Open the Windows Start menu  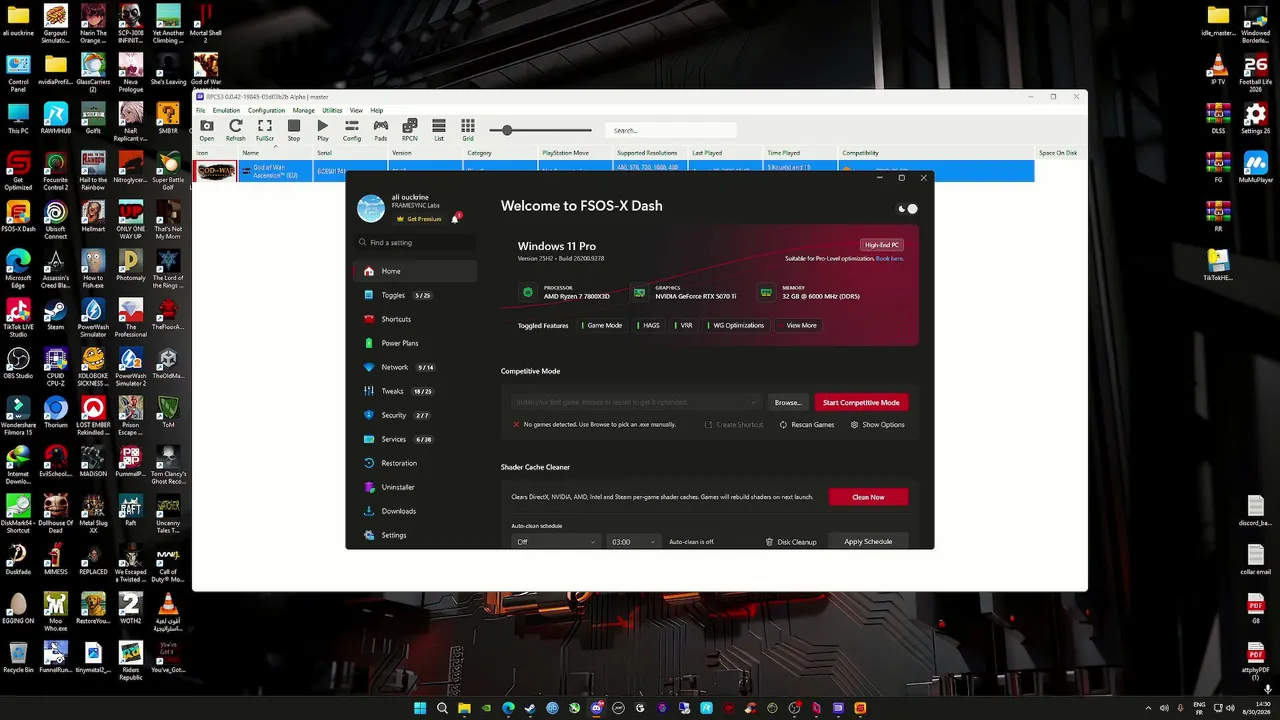point(420,708)
